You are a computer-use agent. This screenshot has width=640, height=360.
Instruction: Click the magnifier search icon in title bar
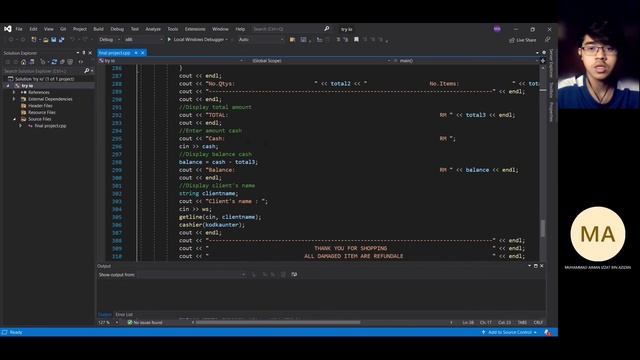[x=327, y=29]
